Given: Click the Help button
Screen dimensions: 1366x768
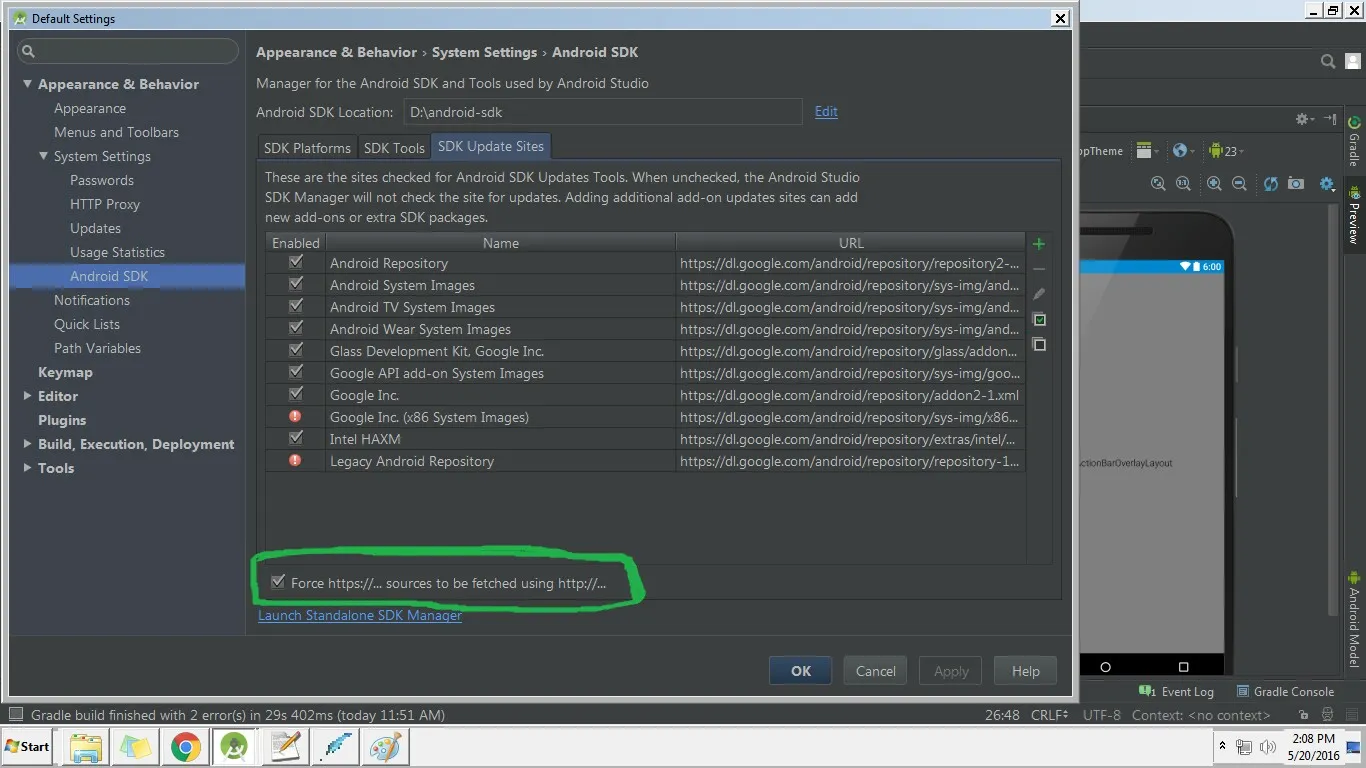Looking at the screenshot, I should point(1025,671).
